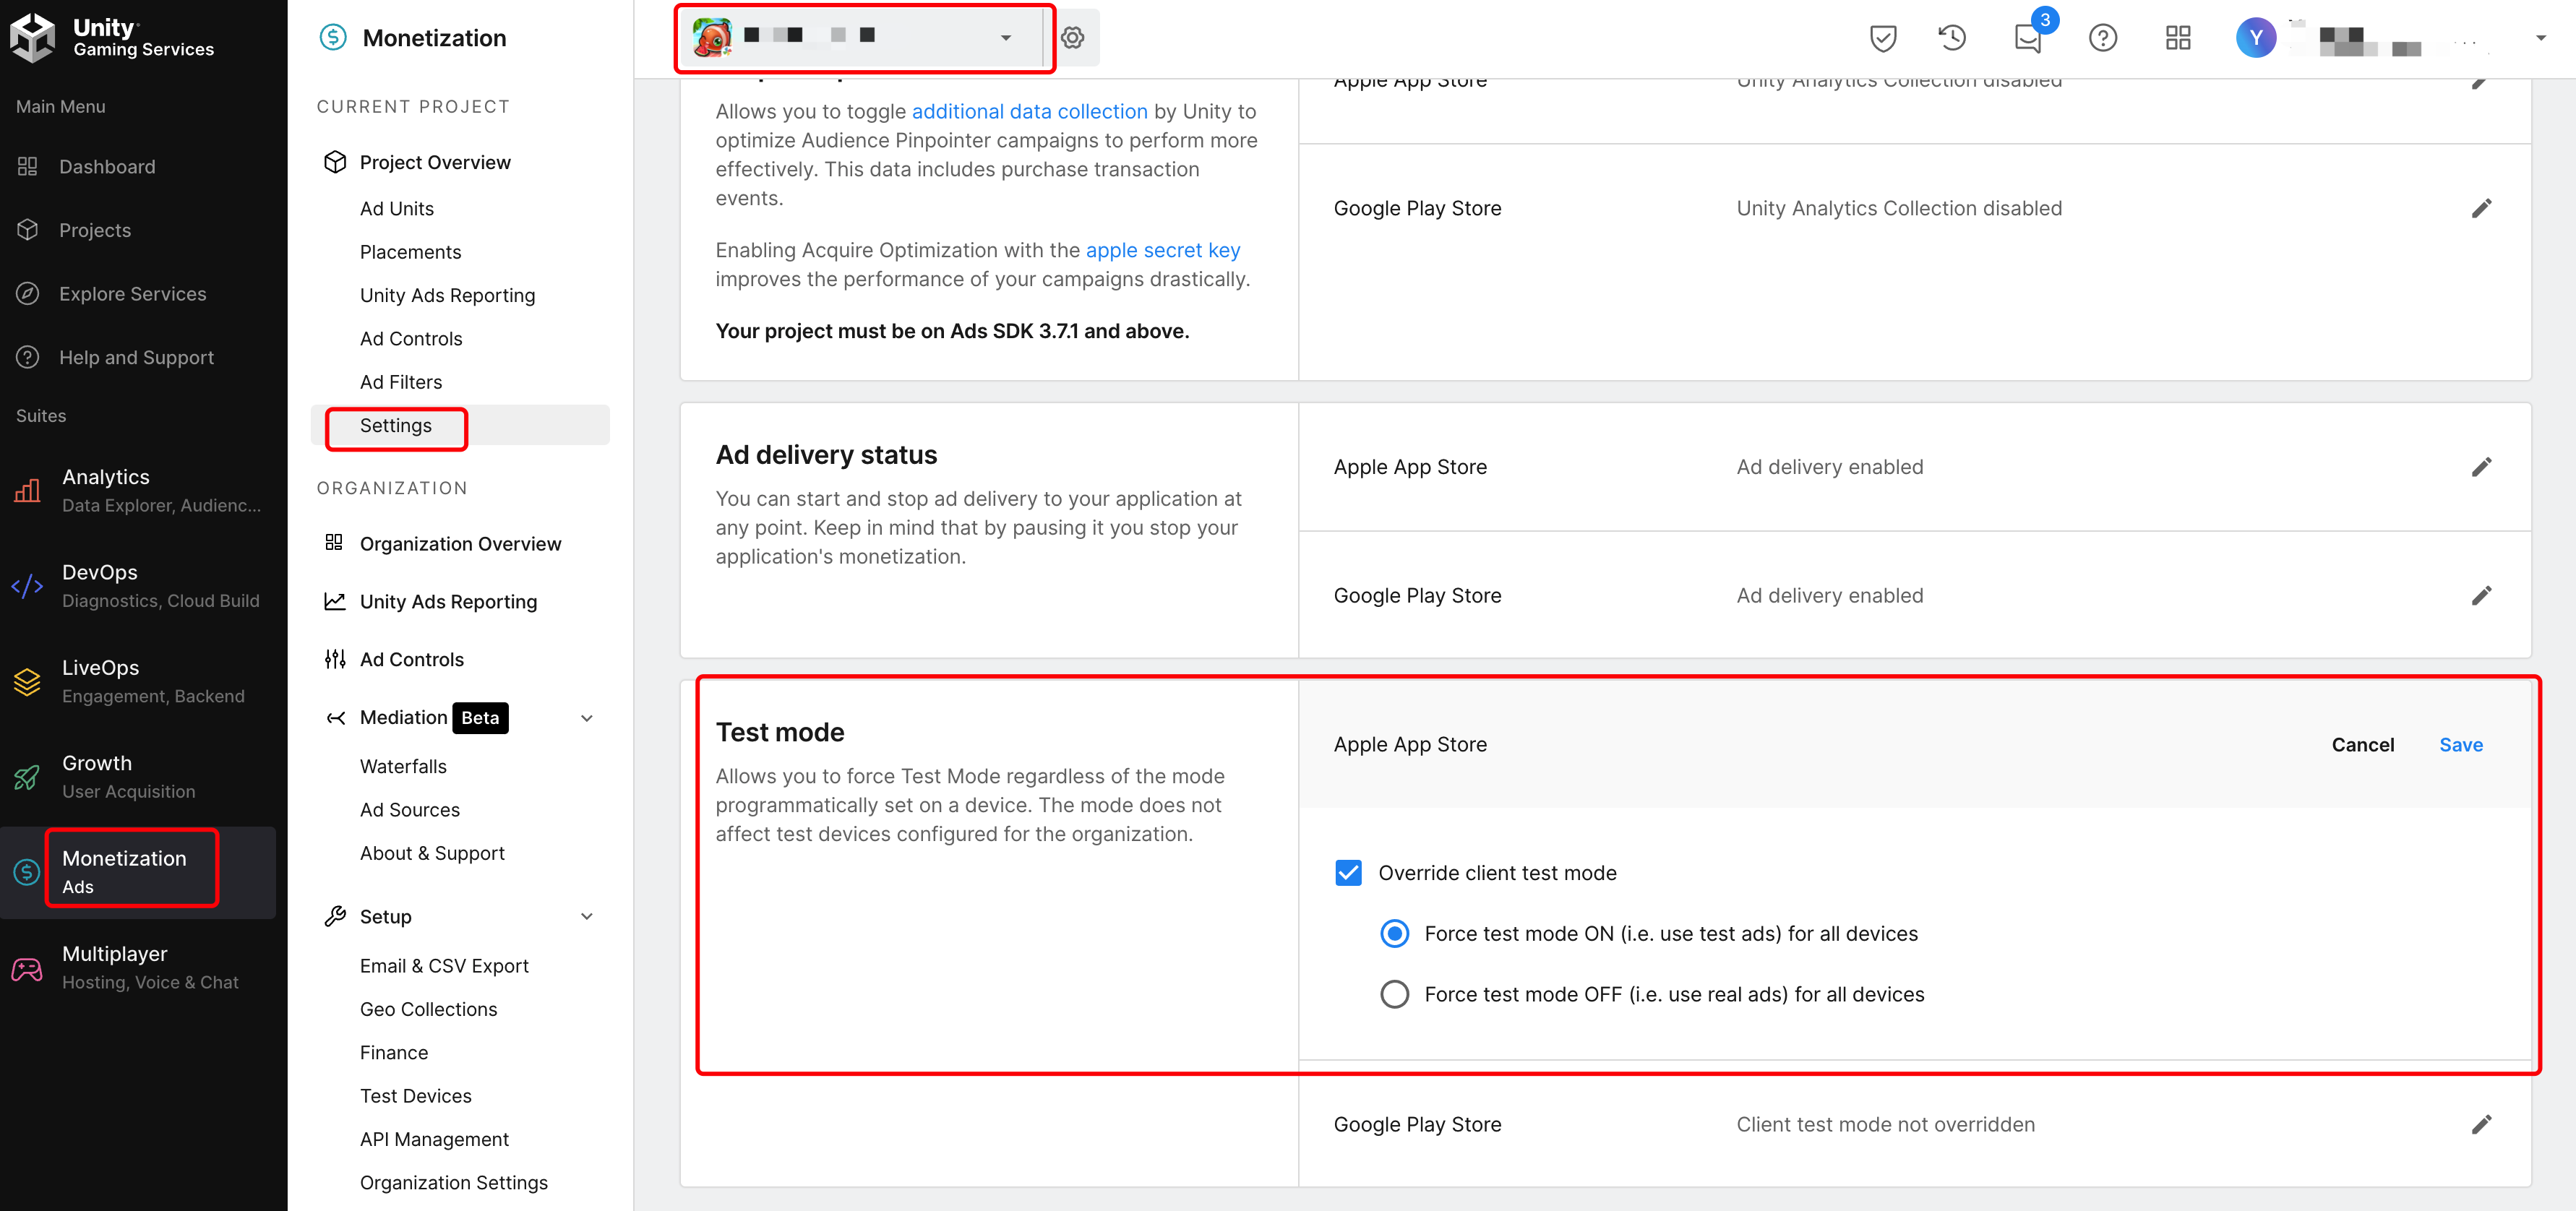Viewport: 2576px width, 1211px height.
Task: Open Explore Services in main menu
Action: [x=132, y=294]
